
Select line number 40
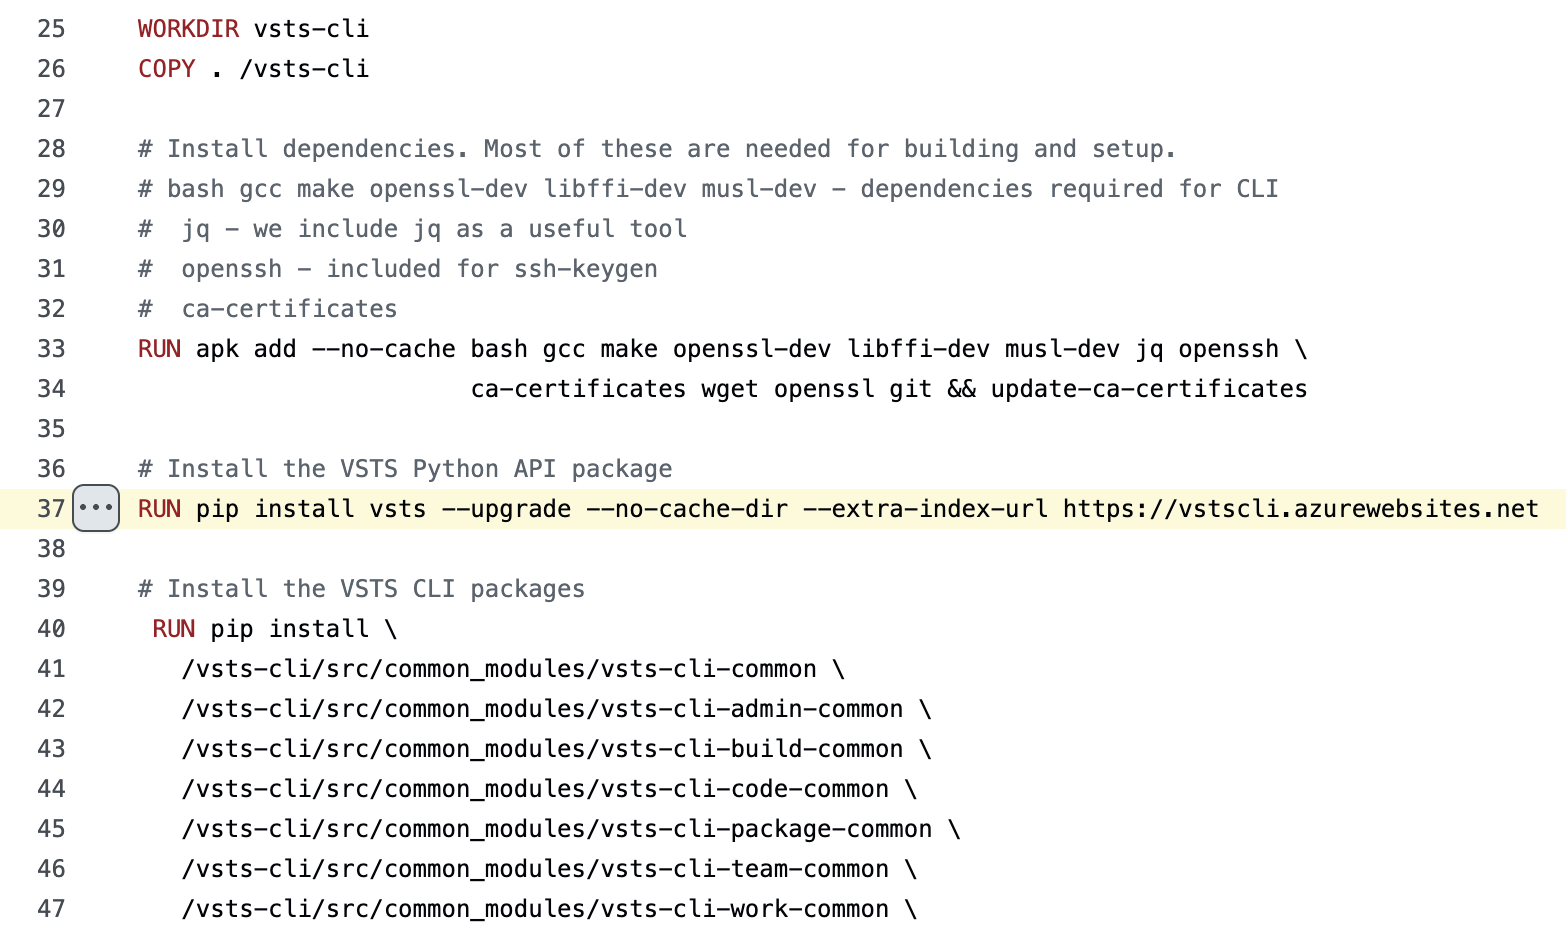pos(51,629)
